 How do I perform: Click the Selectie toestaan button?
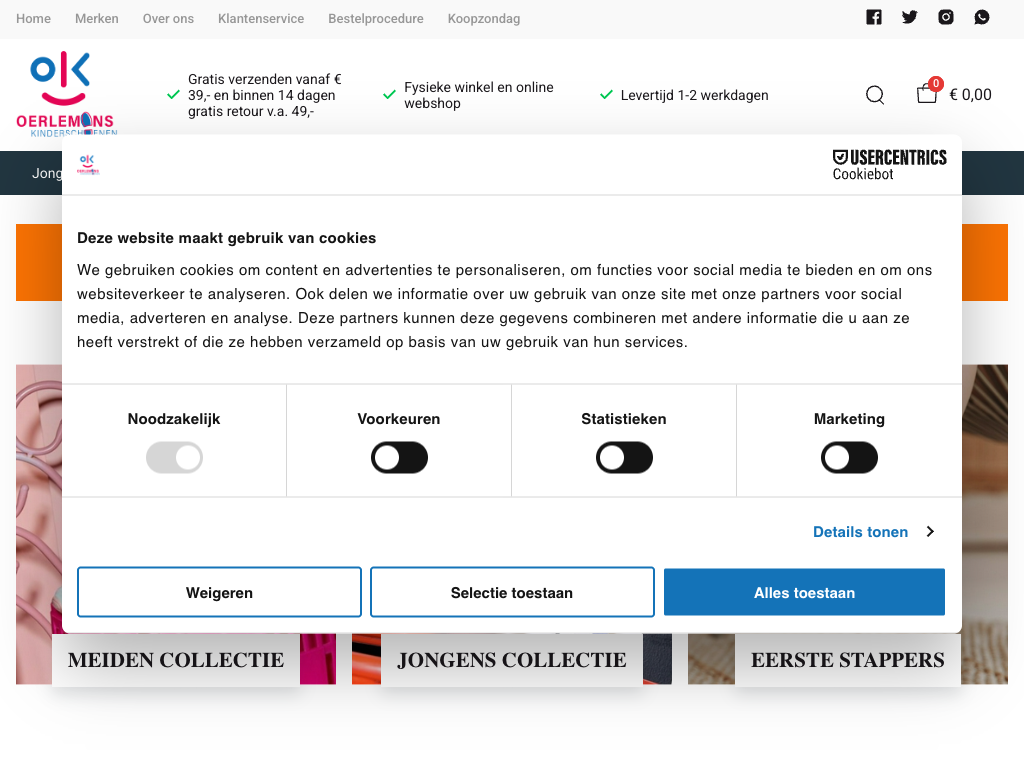click(512, 592)
